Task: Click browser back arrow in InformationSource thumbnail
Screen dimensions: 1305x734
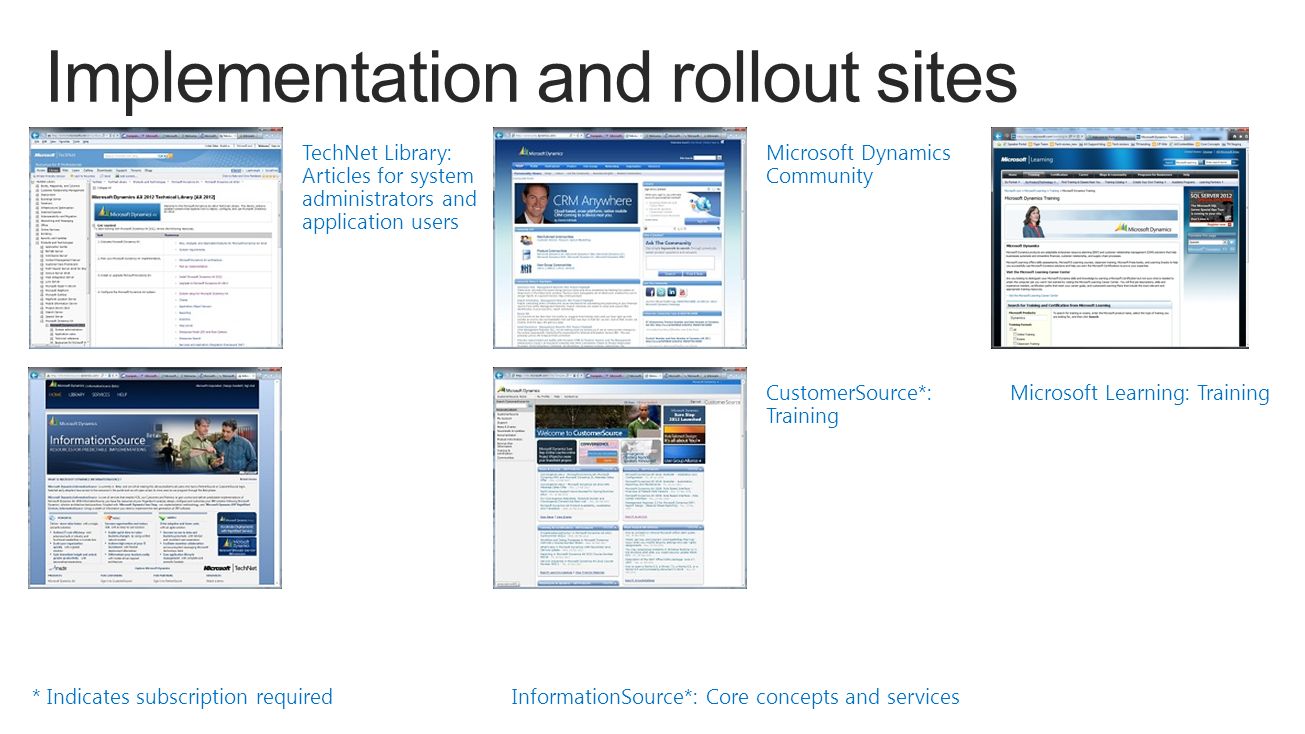Action: (34, 375)
